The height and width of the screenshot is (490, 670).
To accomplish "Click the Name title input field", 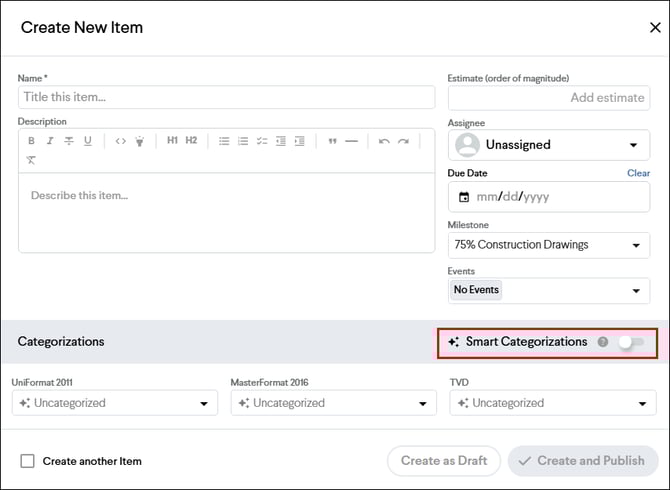I will point(226,97).
